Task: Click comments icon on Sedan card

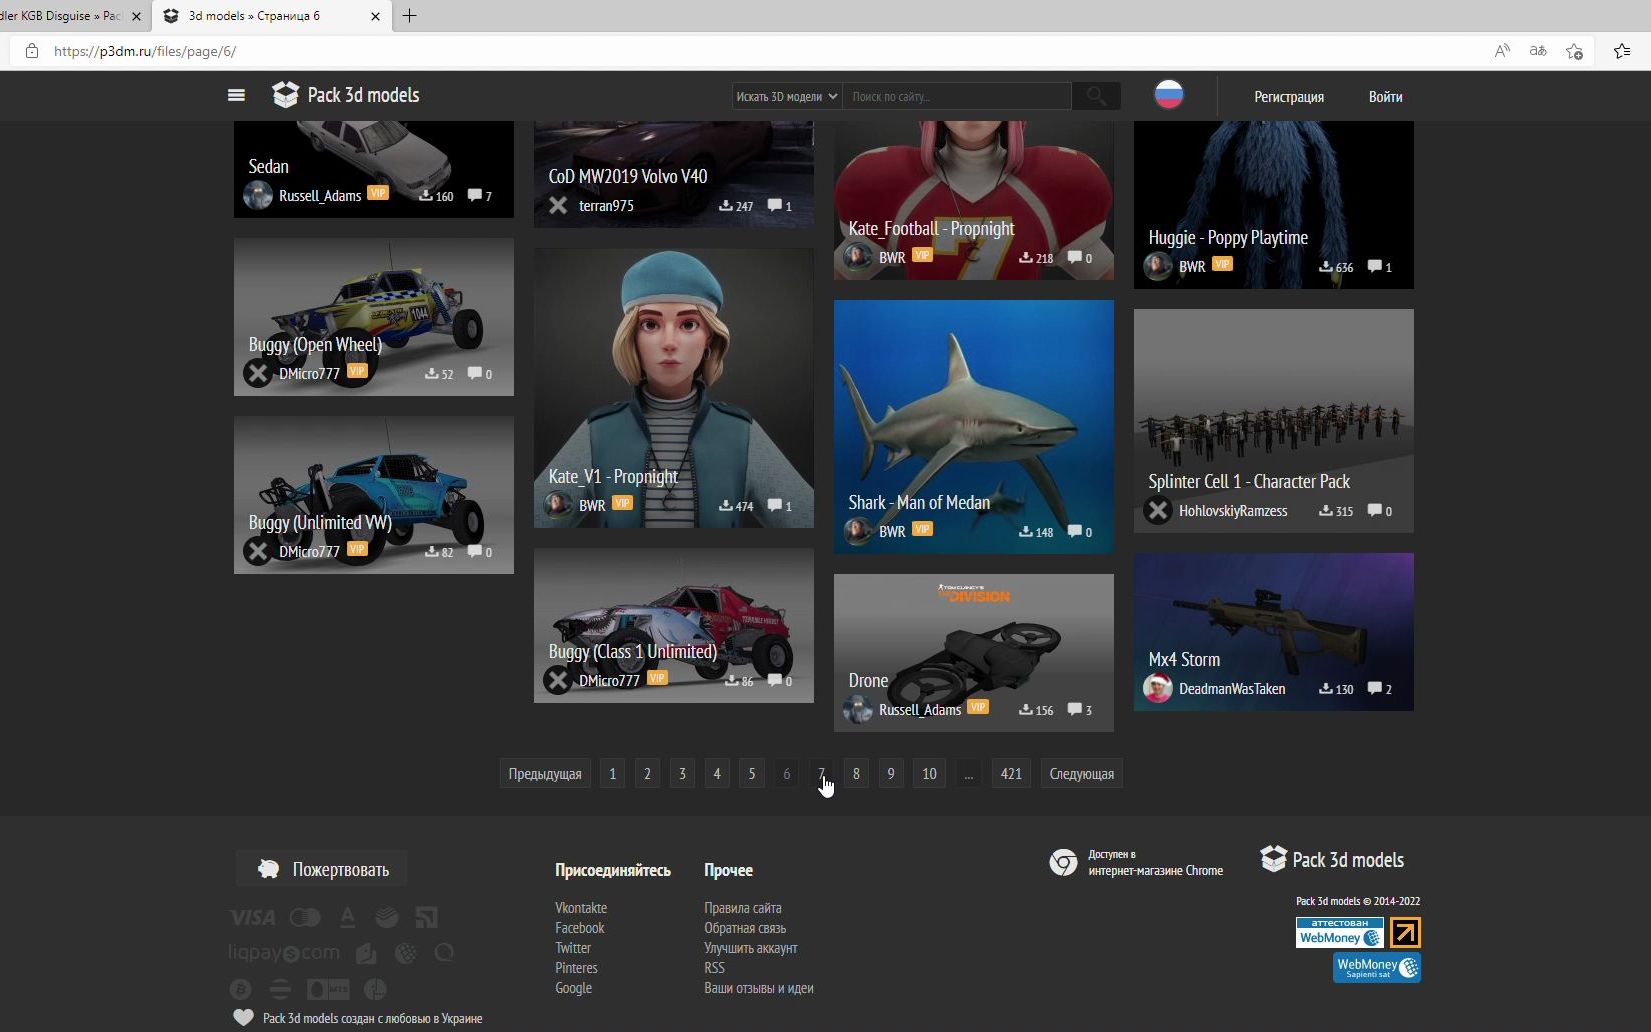Action: (x=474, y=195)
